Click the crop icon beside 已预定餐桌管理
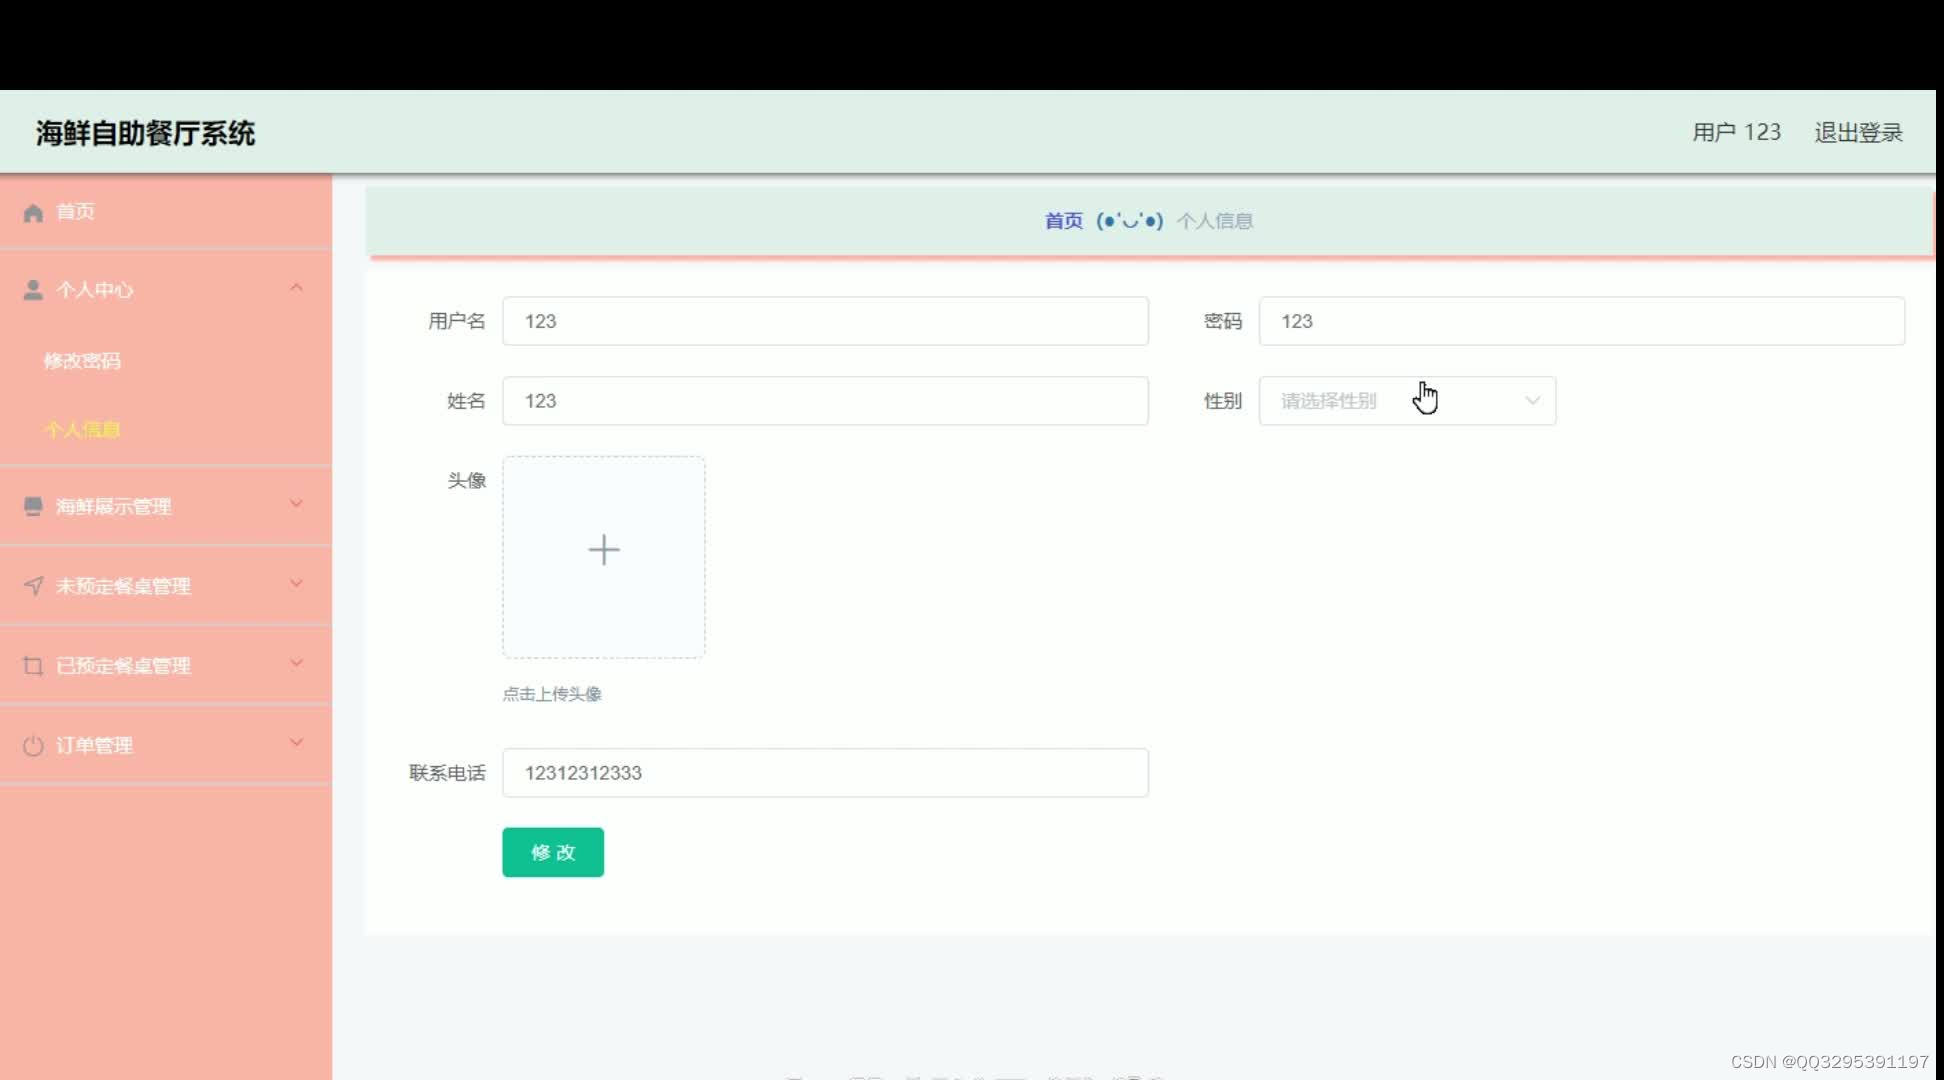The image size is (1944, 1080). [x=33, y=666]
